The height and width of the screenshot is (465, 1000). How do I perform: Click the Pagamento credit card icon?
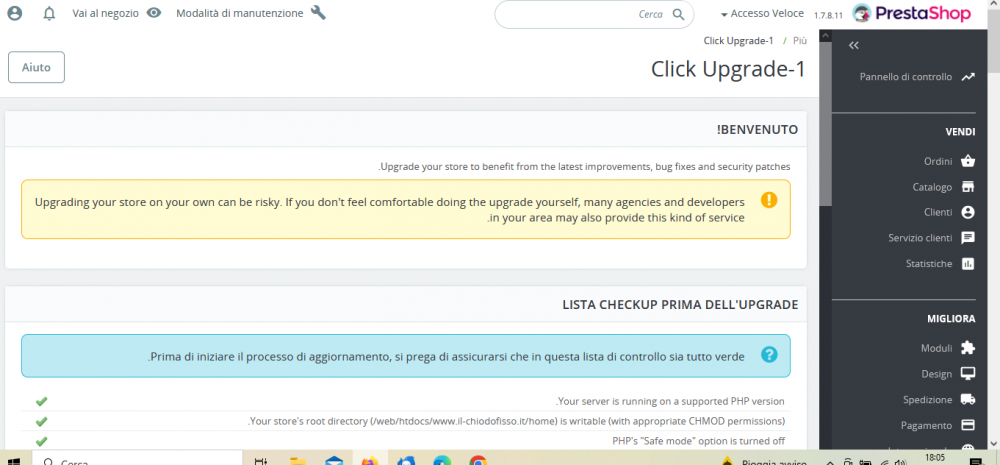pyautogui.click(x=968, y=425)
